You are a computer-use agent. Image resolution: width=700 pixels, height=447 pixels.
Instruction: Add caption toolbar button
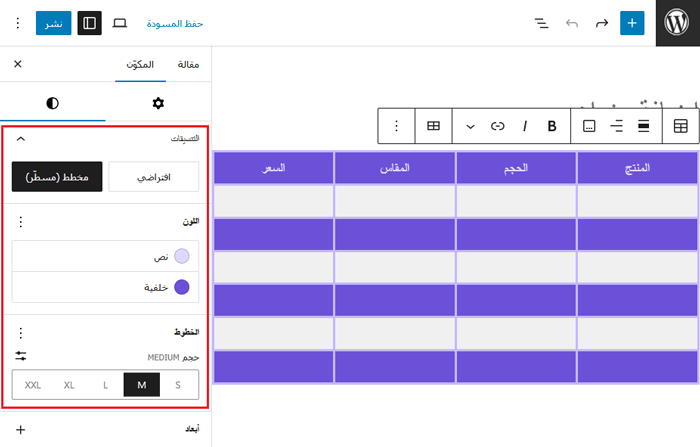589,126
